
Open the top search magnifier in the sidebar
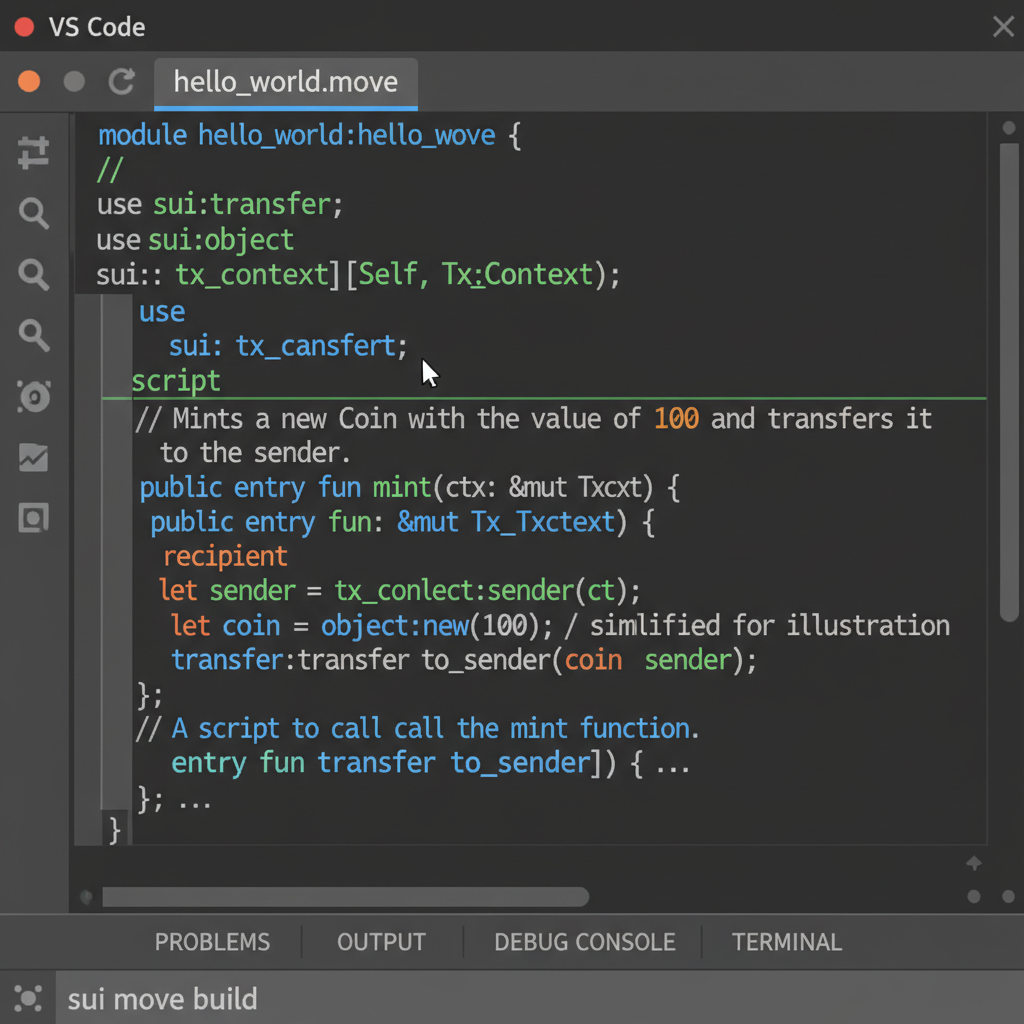[33, 213]
